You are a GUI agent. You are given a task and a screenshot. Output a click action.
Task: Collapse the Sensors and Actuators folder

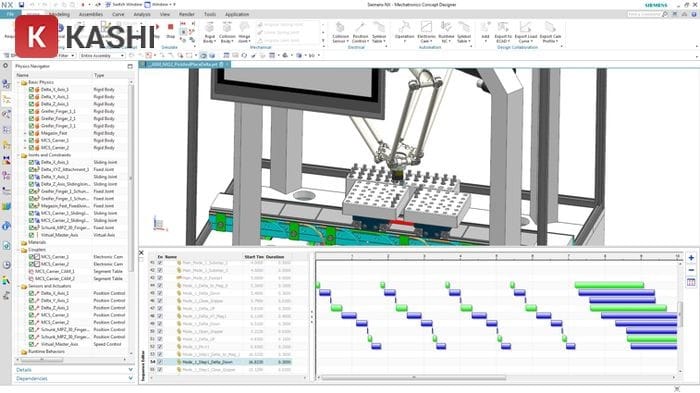(18, 286)
